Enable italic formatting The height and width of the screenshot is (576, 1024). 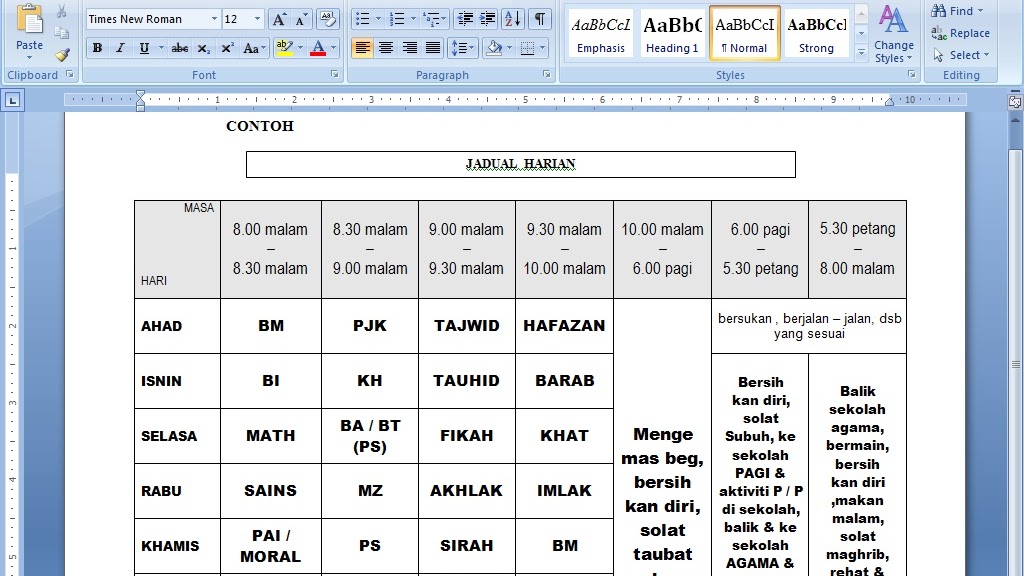(x=119, y=47)
